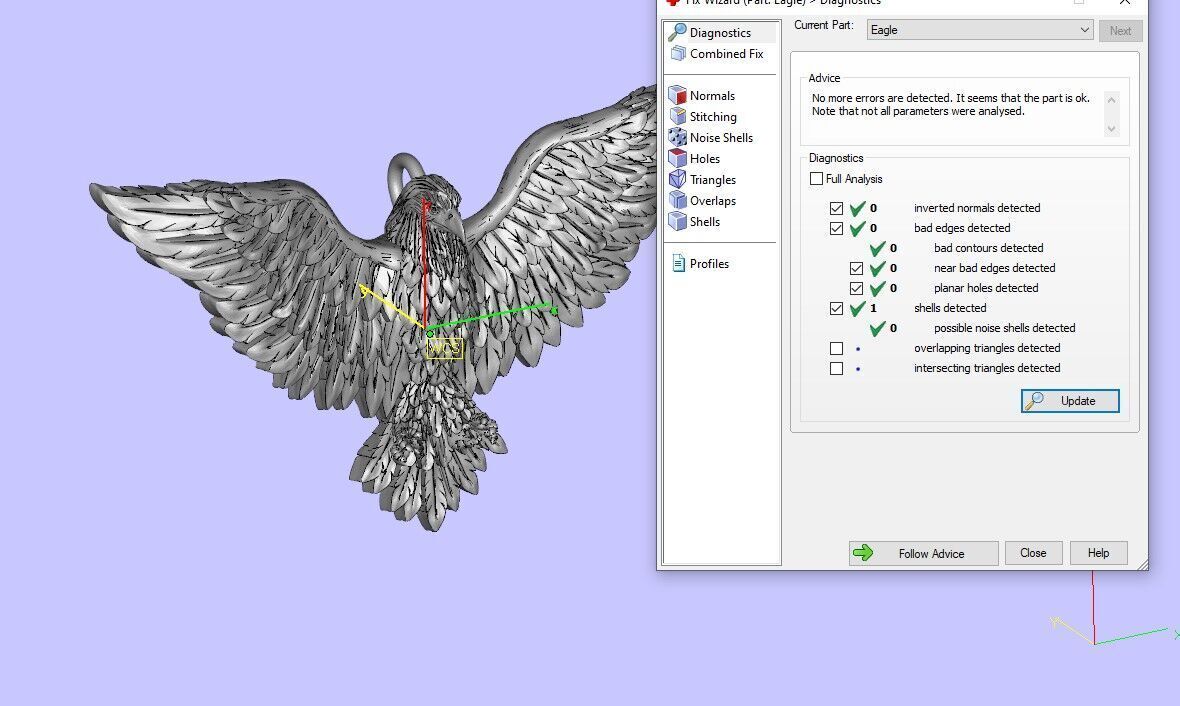Click the green check beside planar holes

pyautogui.click(x=877, y=288)
